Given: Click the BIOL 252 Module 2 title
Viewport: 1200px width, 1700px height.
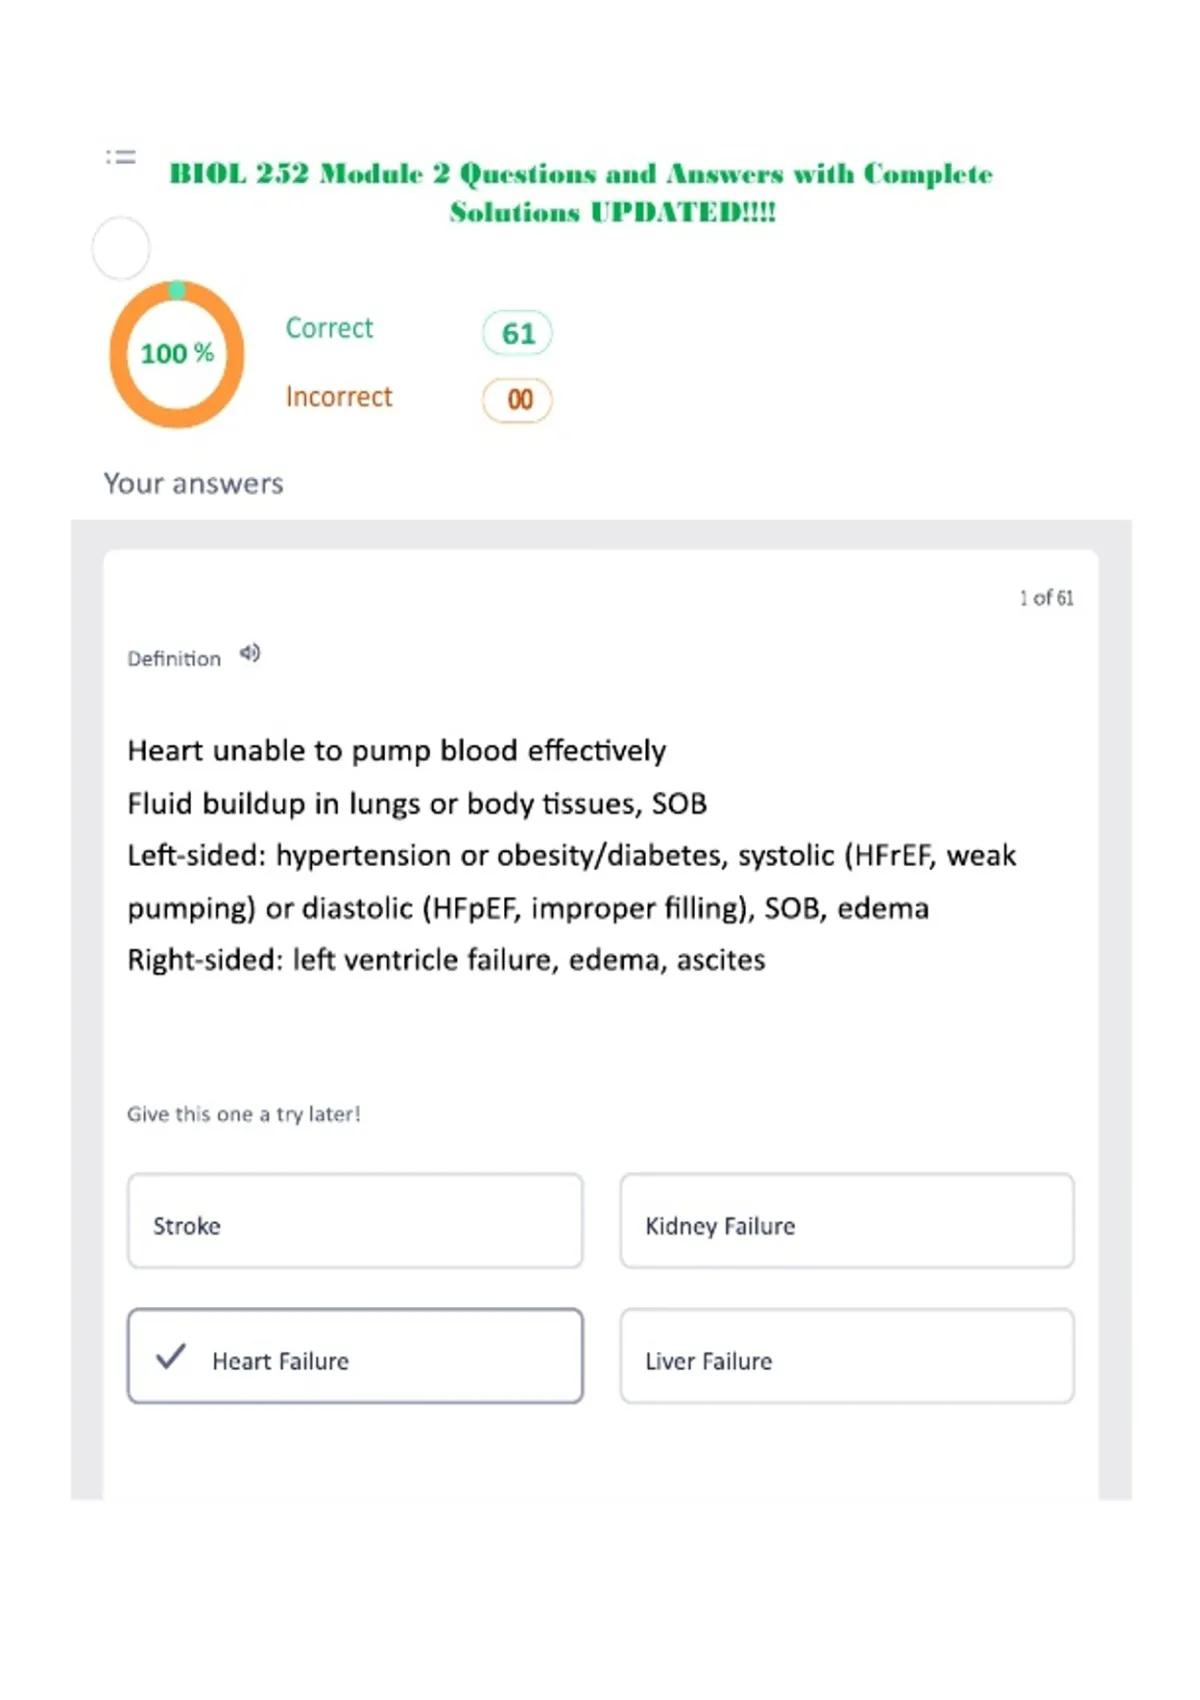Looking at the screenshot, I should tap(581, 192).
